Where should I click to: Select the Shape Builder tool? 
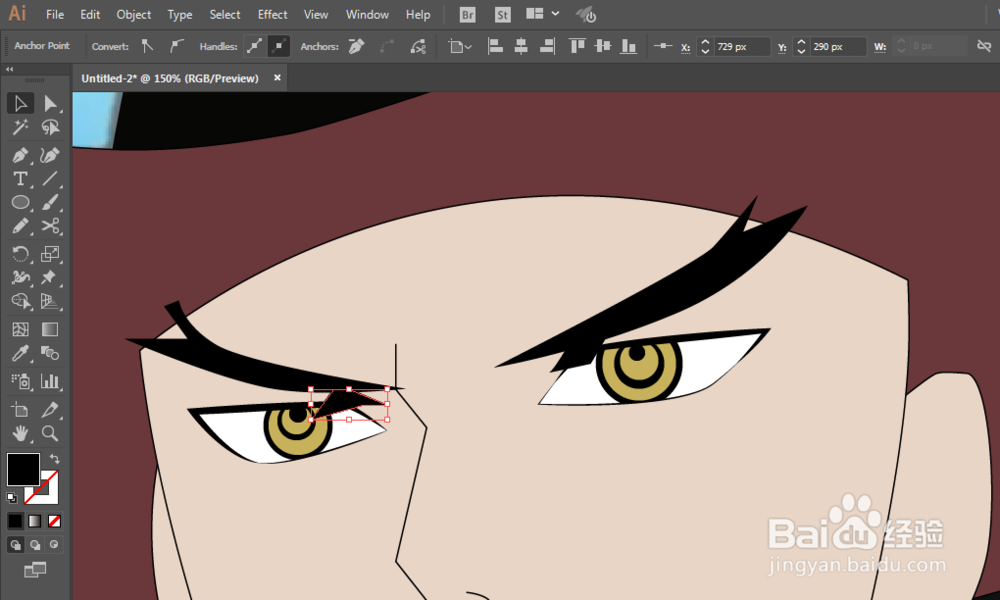pyautogui.click(x=20, y=301)
